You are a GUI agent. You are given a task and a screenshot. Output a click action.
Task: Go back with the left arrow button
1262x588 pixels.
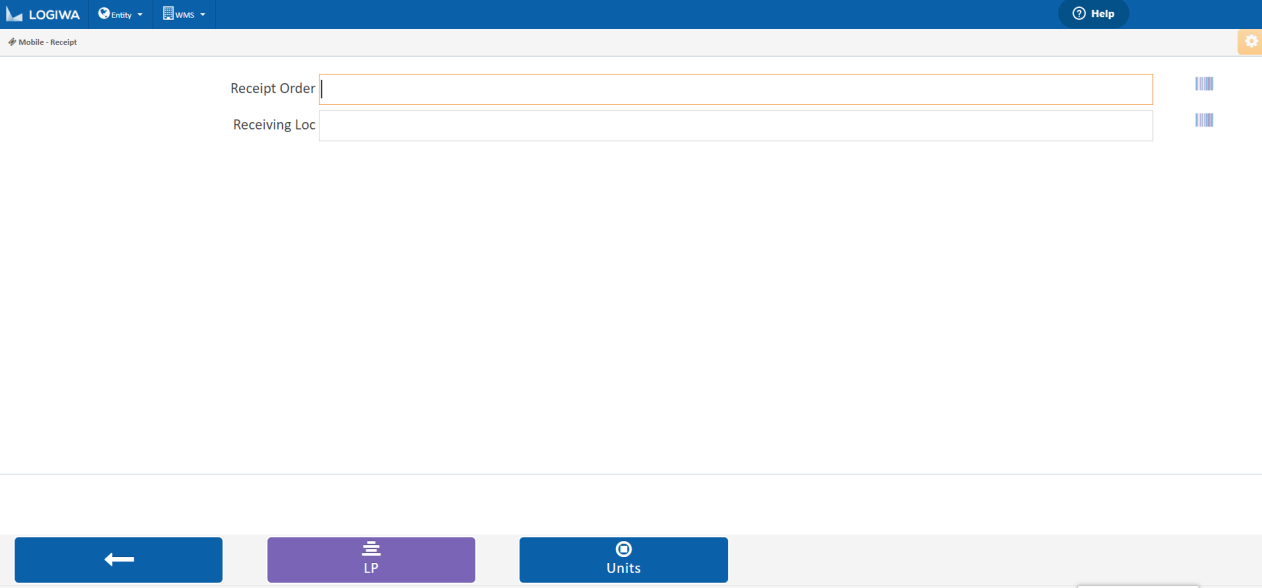(x=118, y=560)
